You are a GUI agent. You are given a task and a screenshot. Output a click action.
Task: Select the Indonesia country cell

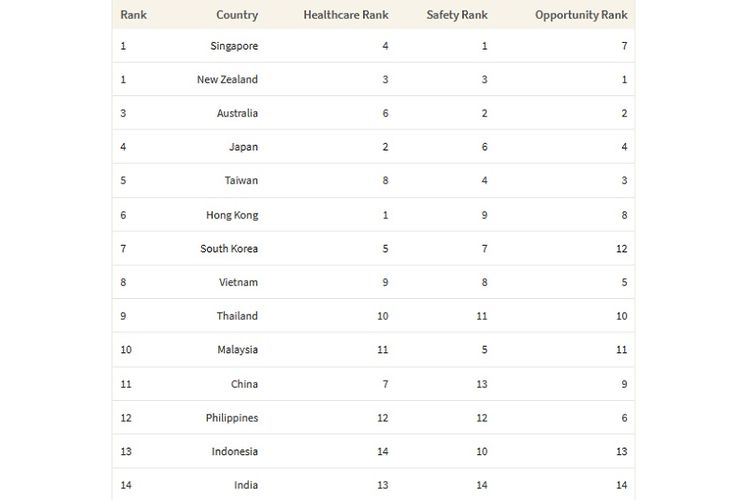234,452
